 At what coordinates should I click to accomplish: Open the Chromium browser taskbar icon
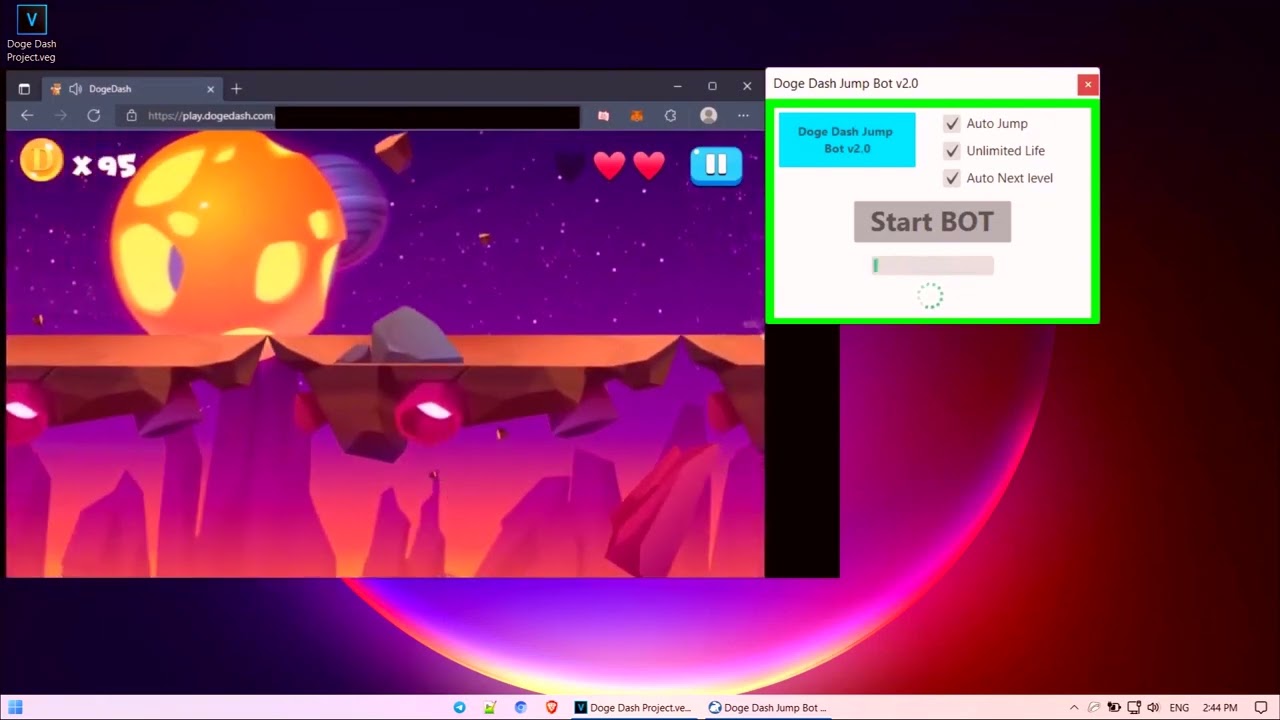520,707
